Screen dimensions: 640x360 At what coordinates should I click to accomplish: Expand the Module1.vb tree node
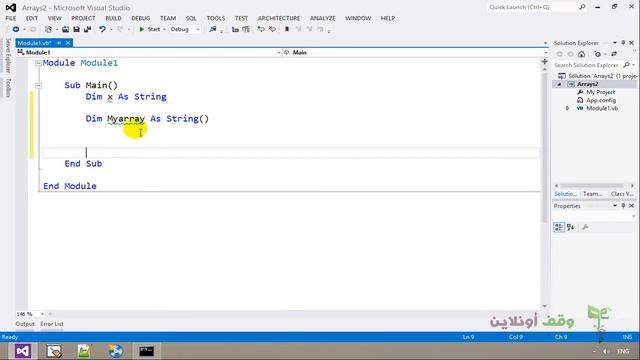567,109
